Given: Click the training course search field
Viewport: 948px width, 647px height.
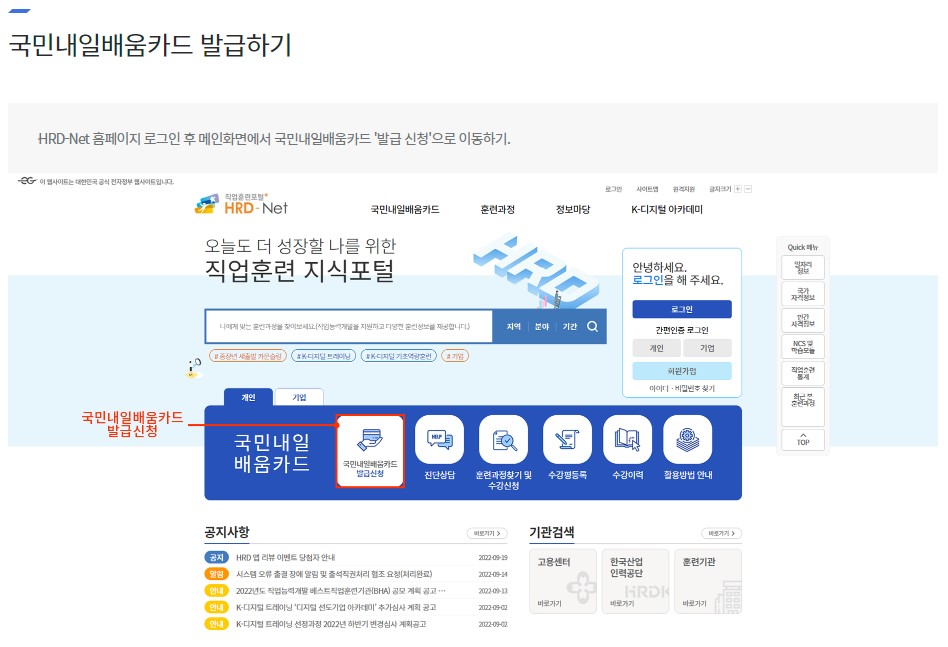Looking at the screenshot, I should tap(349, 327).
